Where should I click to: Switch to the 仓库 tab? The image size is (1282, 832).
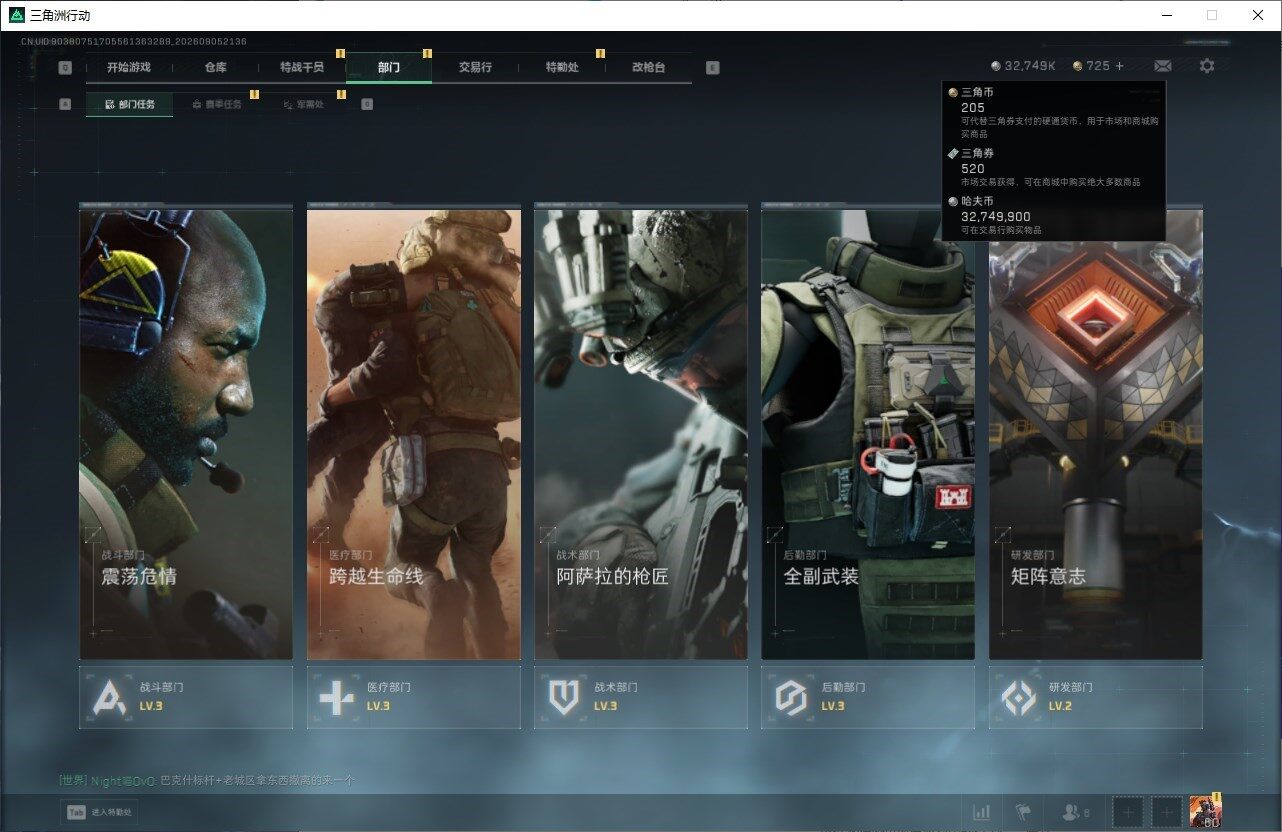(215, 67)
